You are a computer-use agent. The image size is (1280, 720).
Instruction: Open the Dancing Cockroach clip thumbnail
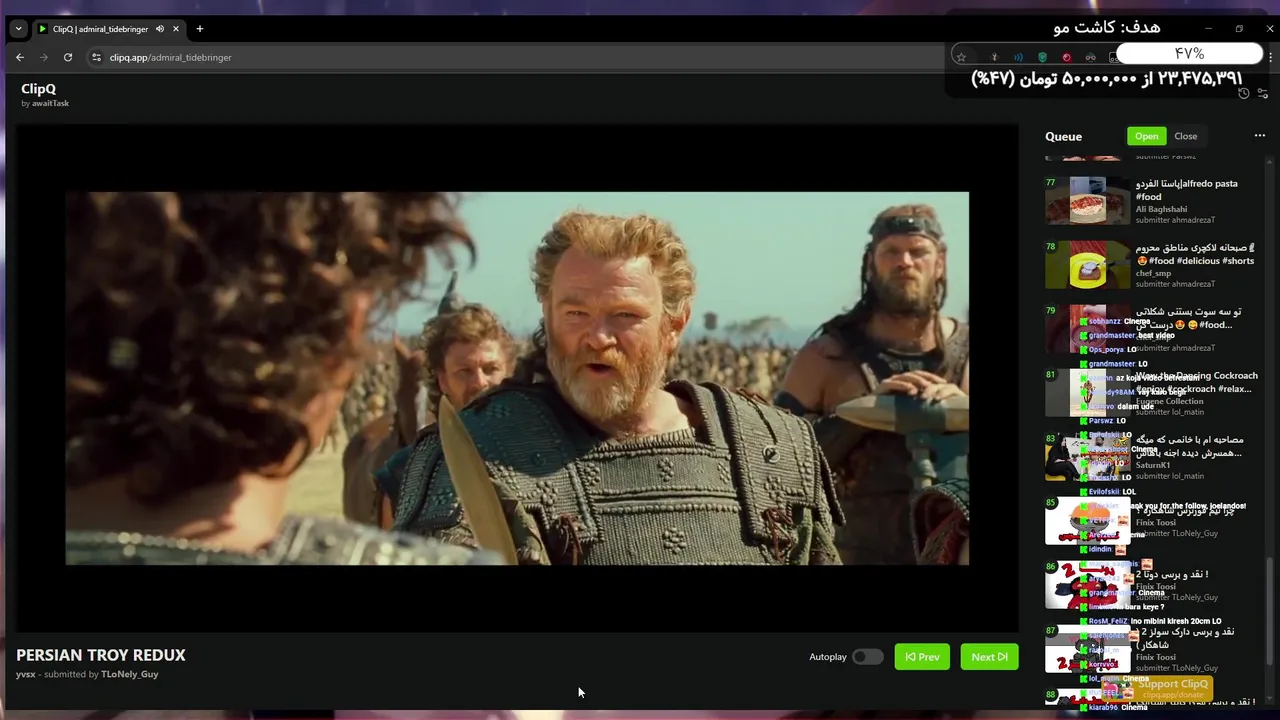pyautogui.click(x=1088, y=393)
